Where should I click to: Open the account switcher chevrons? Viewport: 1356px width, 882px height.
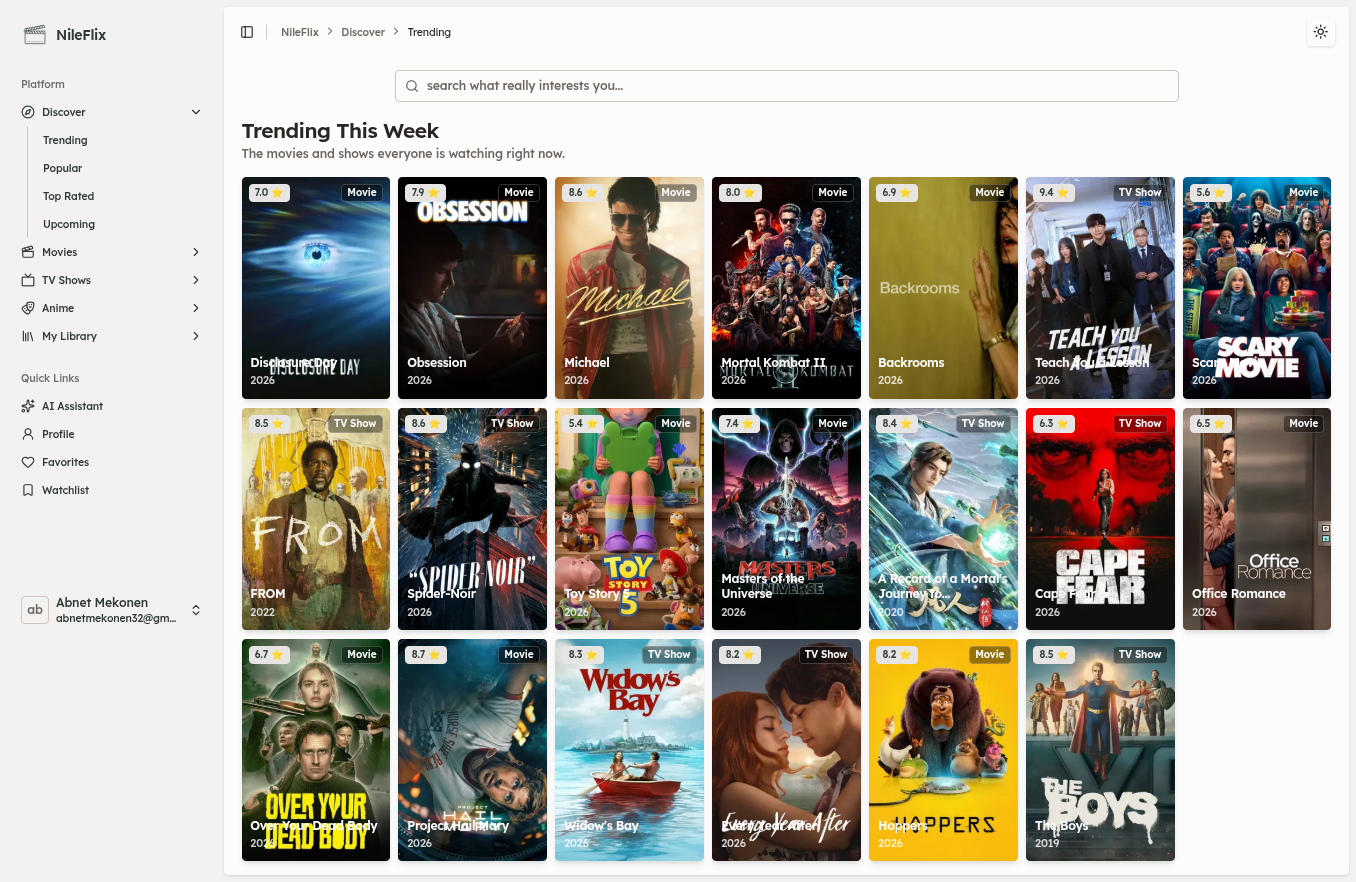coord(196,610)
